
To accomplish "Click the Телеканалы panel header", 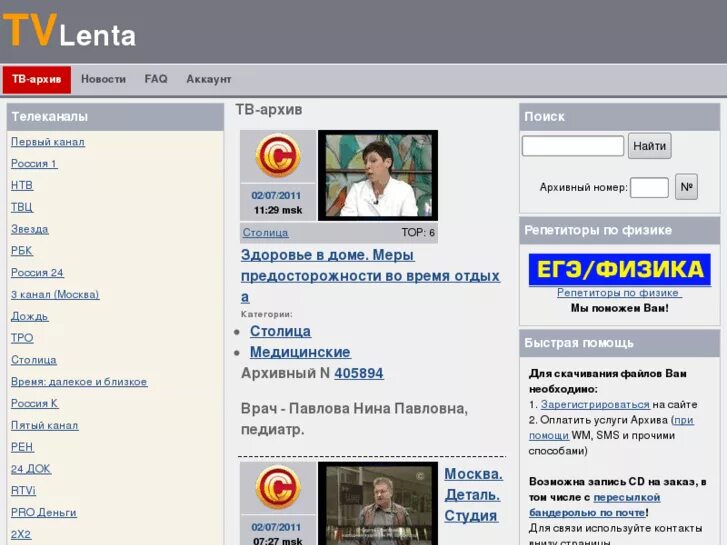I will tap(115, 116).
